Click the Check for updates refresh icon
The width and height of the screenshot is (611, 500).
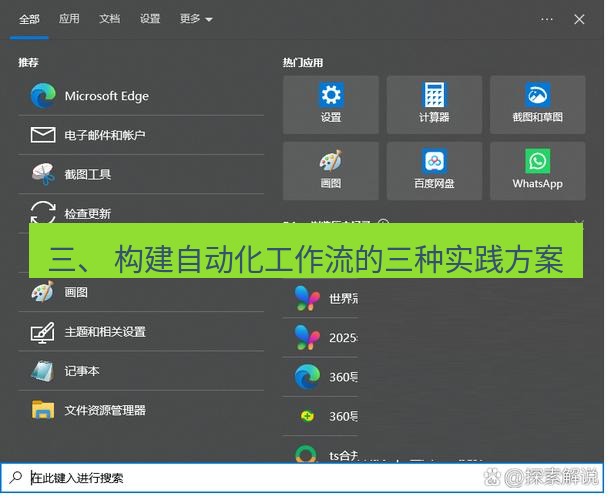43,212
